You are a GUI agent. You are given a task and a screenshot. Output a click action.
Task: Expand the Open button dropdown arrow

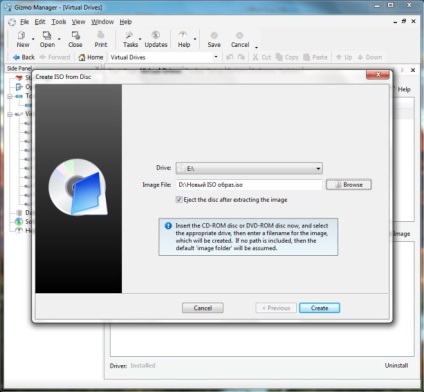(x=59, y=39)
